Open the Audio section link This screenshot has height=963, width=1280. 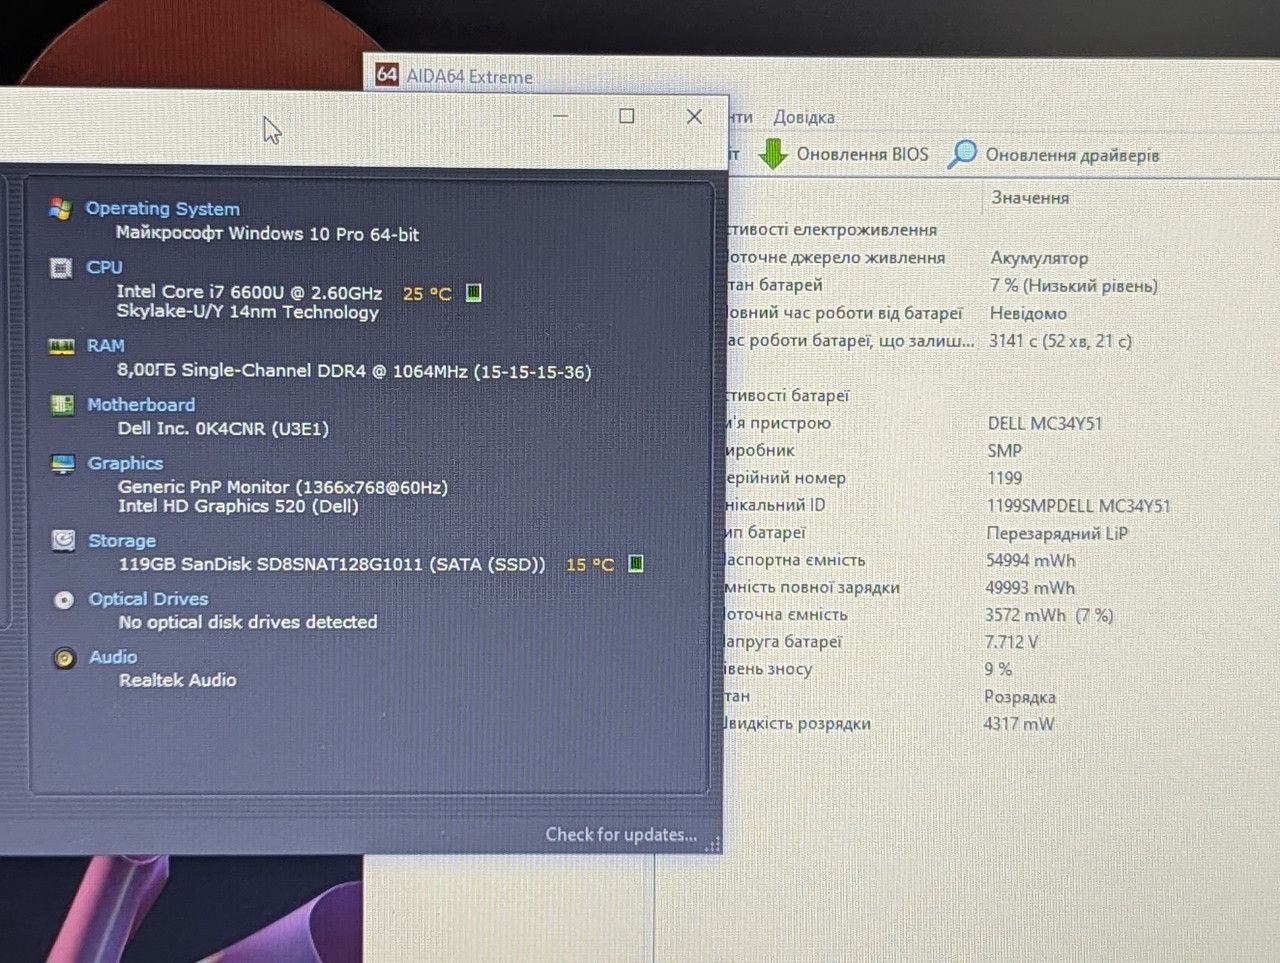click(113, 657)
